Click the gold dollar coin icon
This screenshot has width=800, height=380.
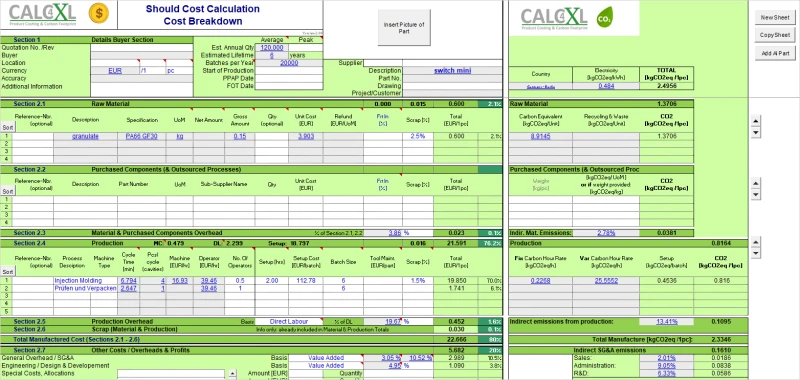pos(98,13)
